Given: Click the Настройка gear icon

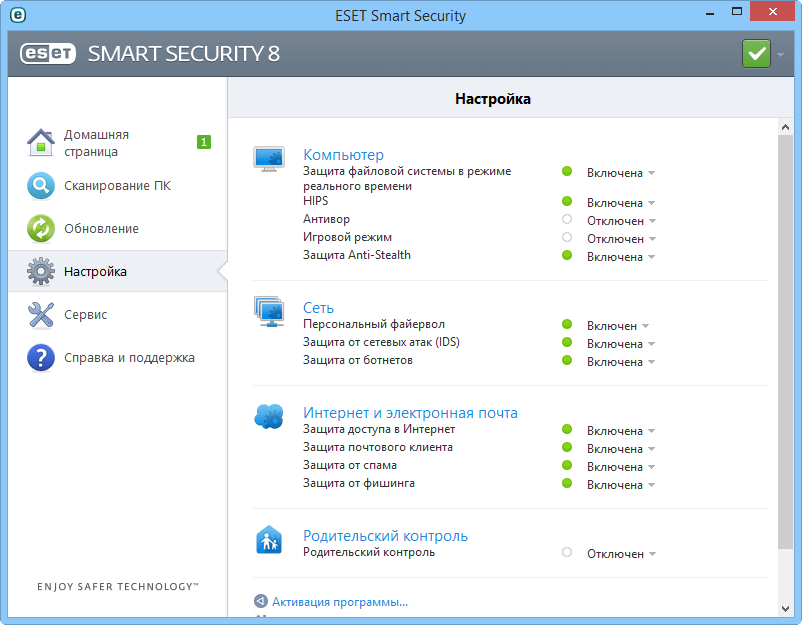Looking at the screenshot, I should click(x=40, y=271).
